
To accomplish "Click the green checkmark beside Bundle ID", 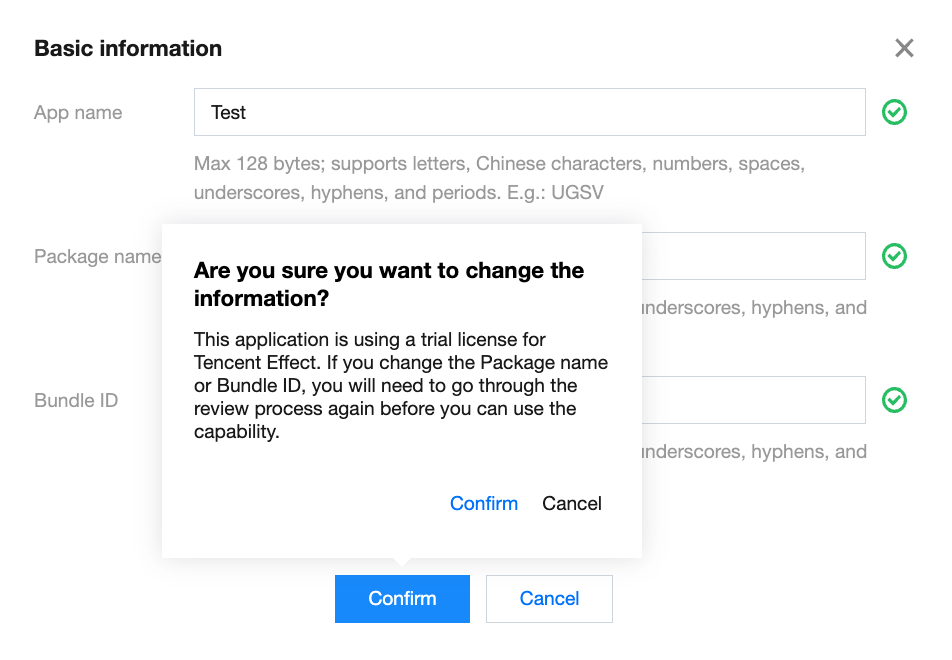I will 894,400.
